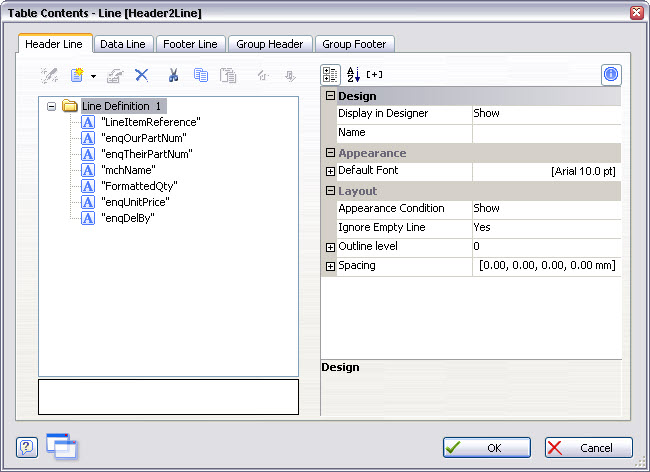This screenshot has height=472, width=650.
Task: Click the blue info icon
Action: 611,75
